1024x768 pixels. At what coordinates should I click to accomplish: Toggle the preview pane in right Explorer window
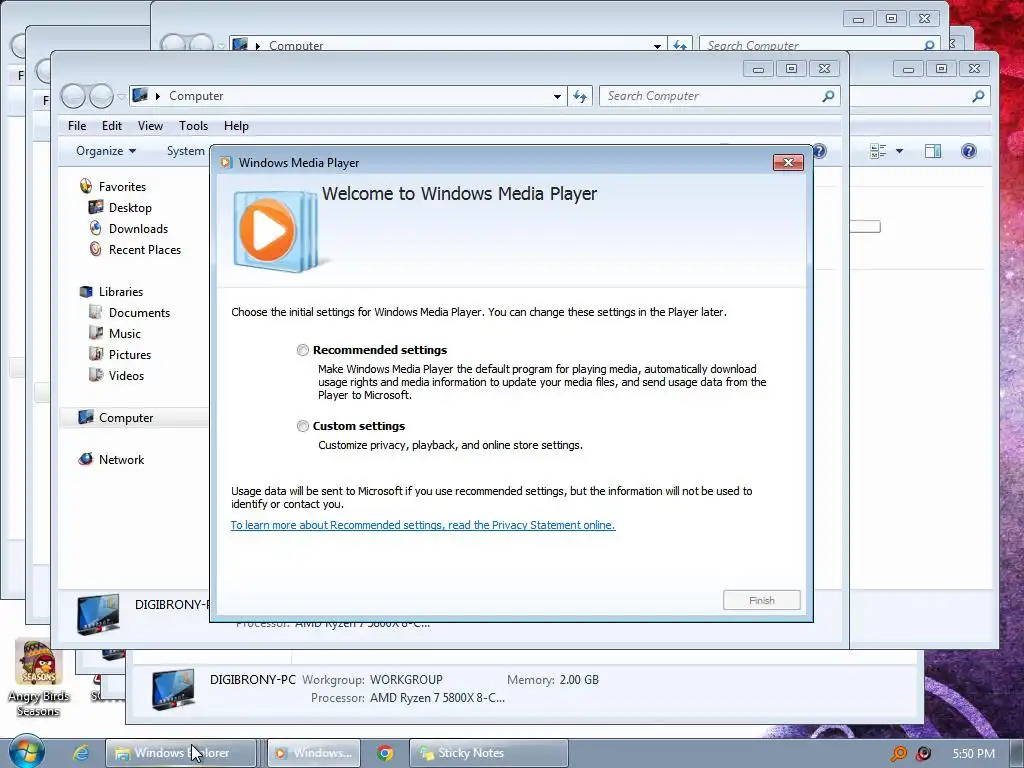click(933, 152)
